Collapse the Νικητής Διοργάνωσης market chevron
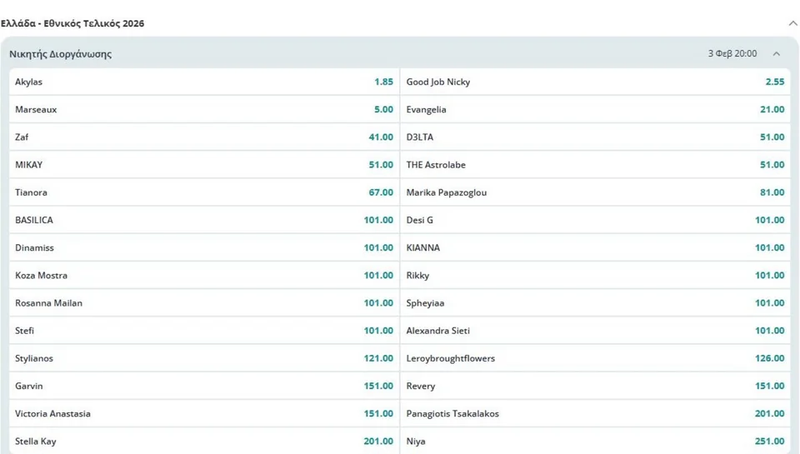Image resolution: width=800 pixels, height=454 pixels. tap(776, 54)
